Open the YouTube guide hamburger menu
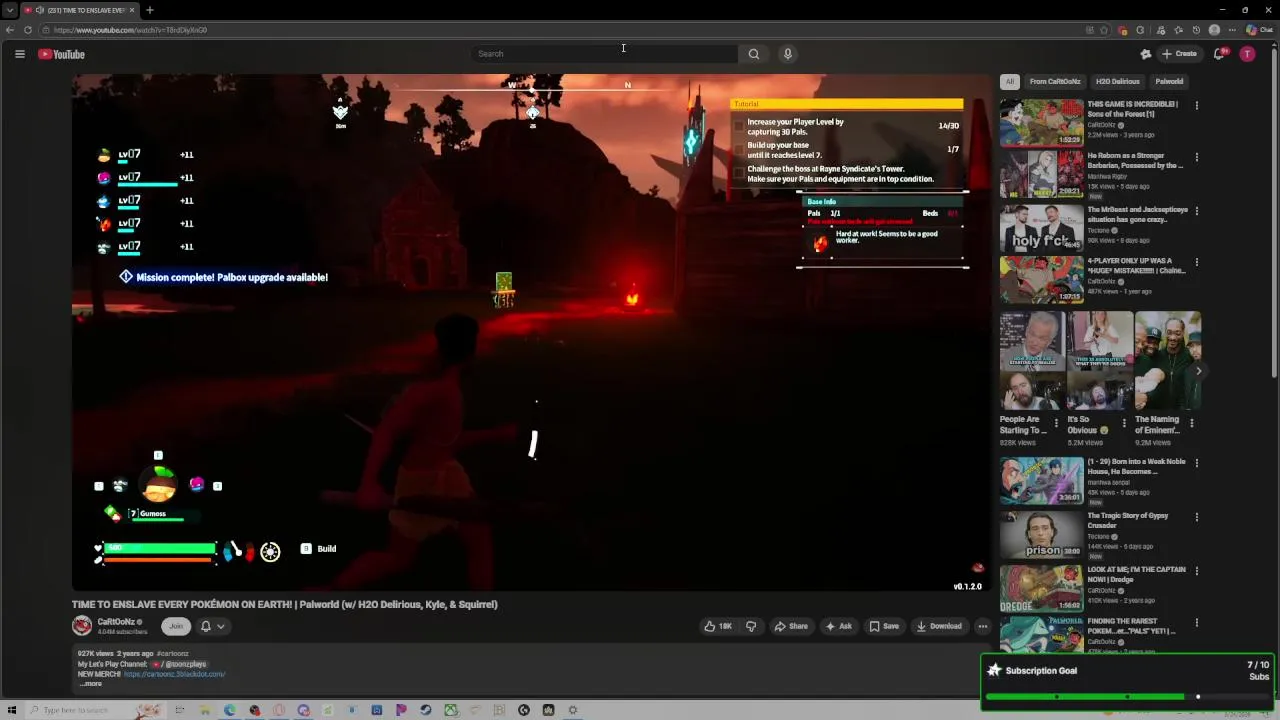 (19, 54)
